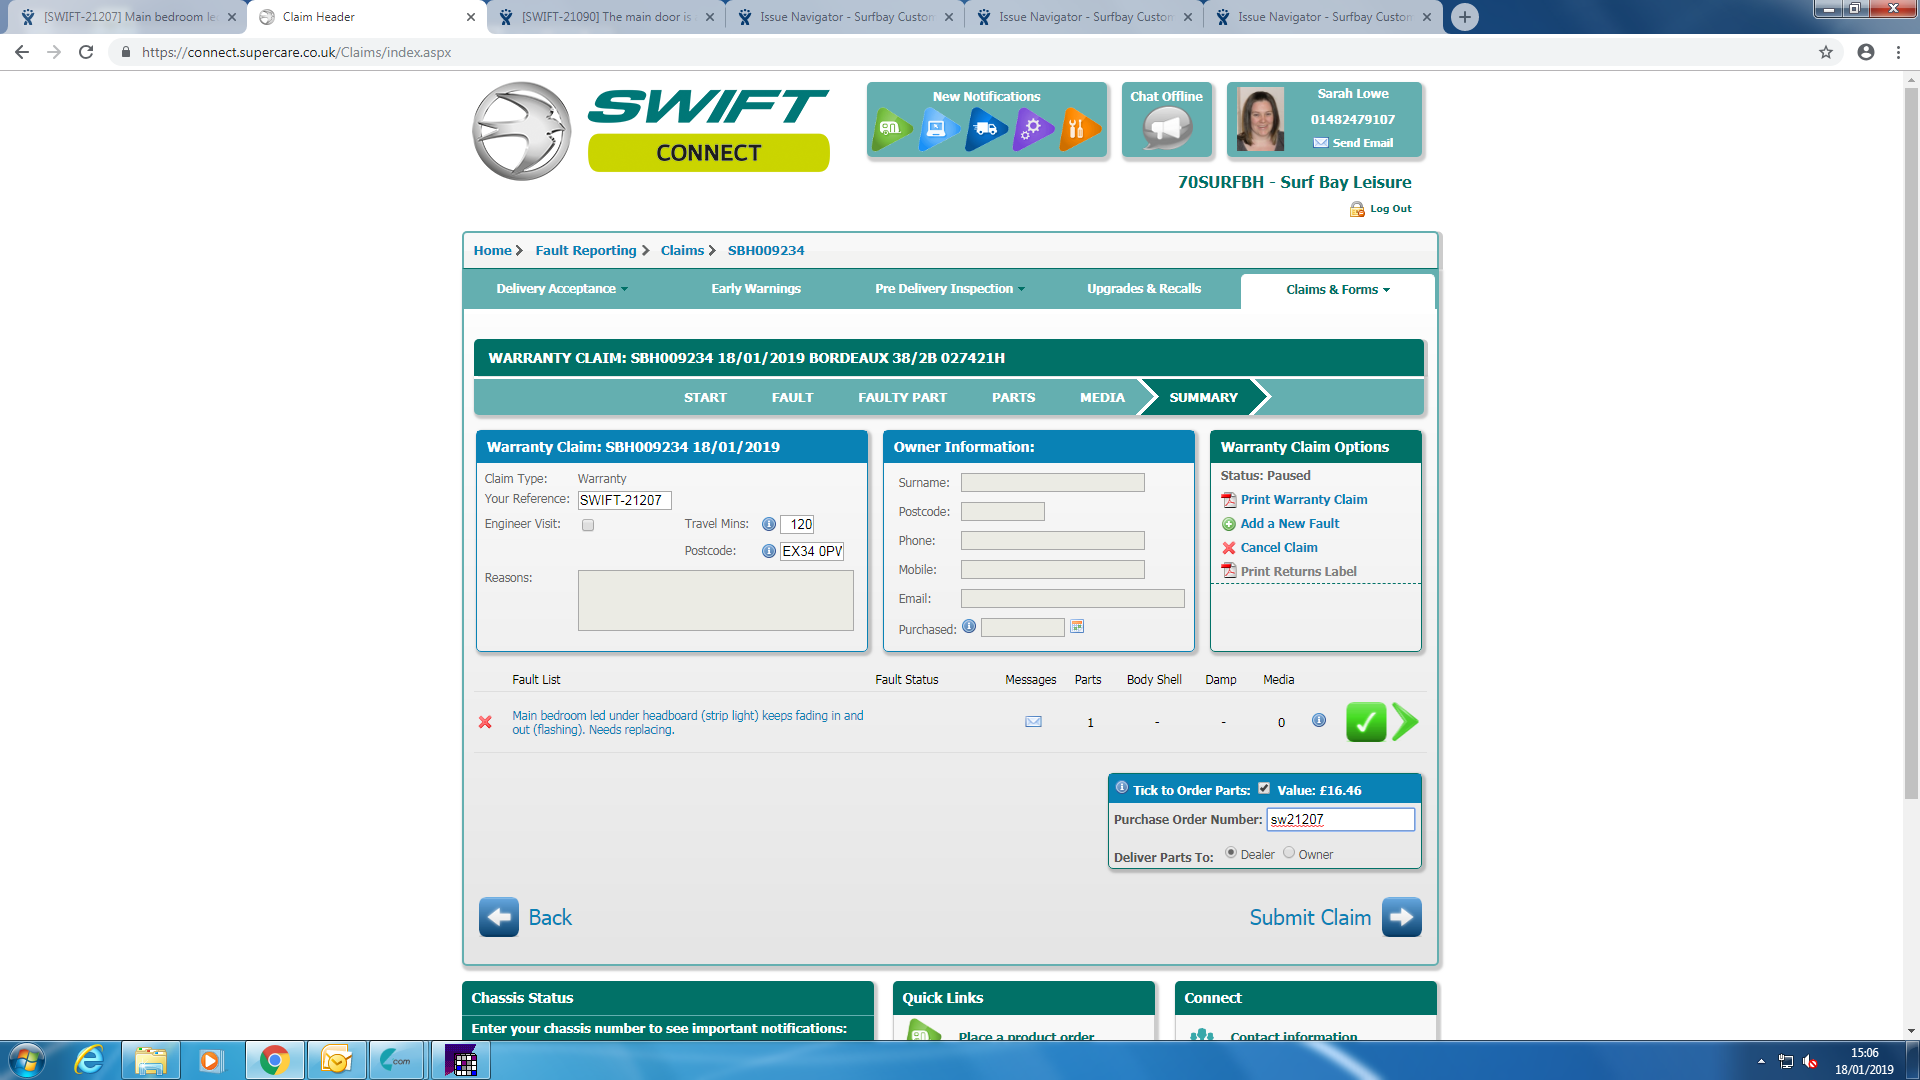Click the blue Back arrow icon
The height and width of the screenshot is (1080, 1920).
[x=499, y=917]
